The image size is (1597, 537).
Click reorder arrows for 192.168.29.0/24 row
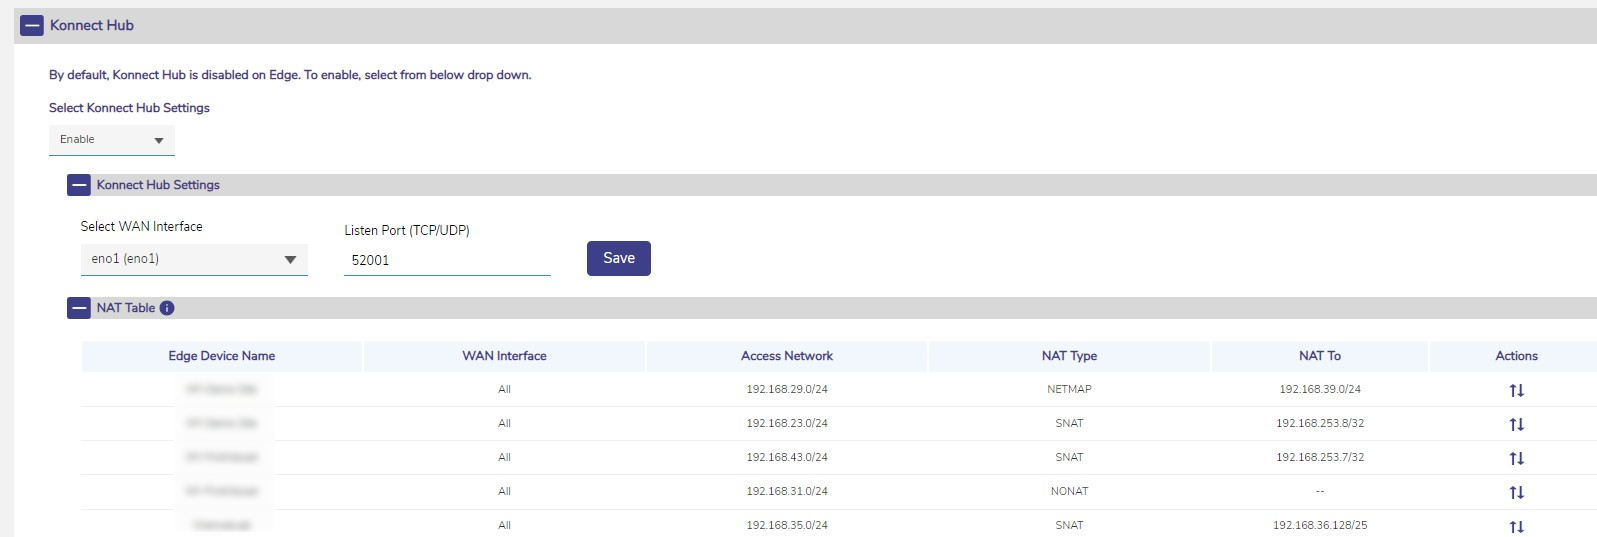click(1516, 390)
